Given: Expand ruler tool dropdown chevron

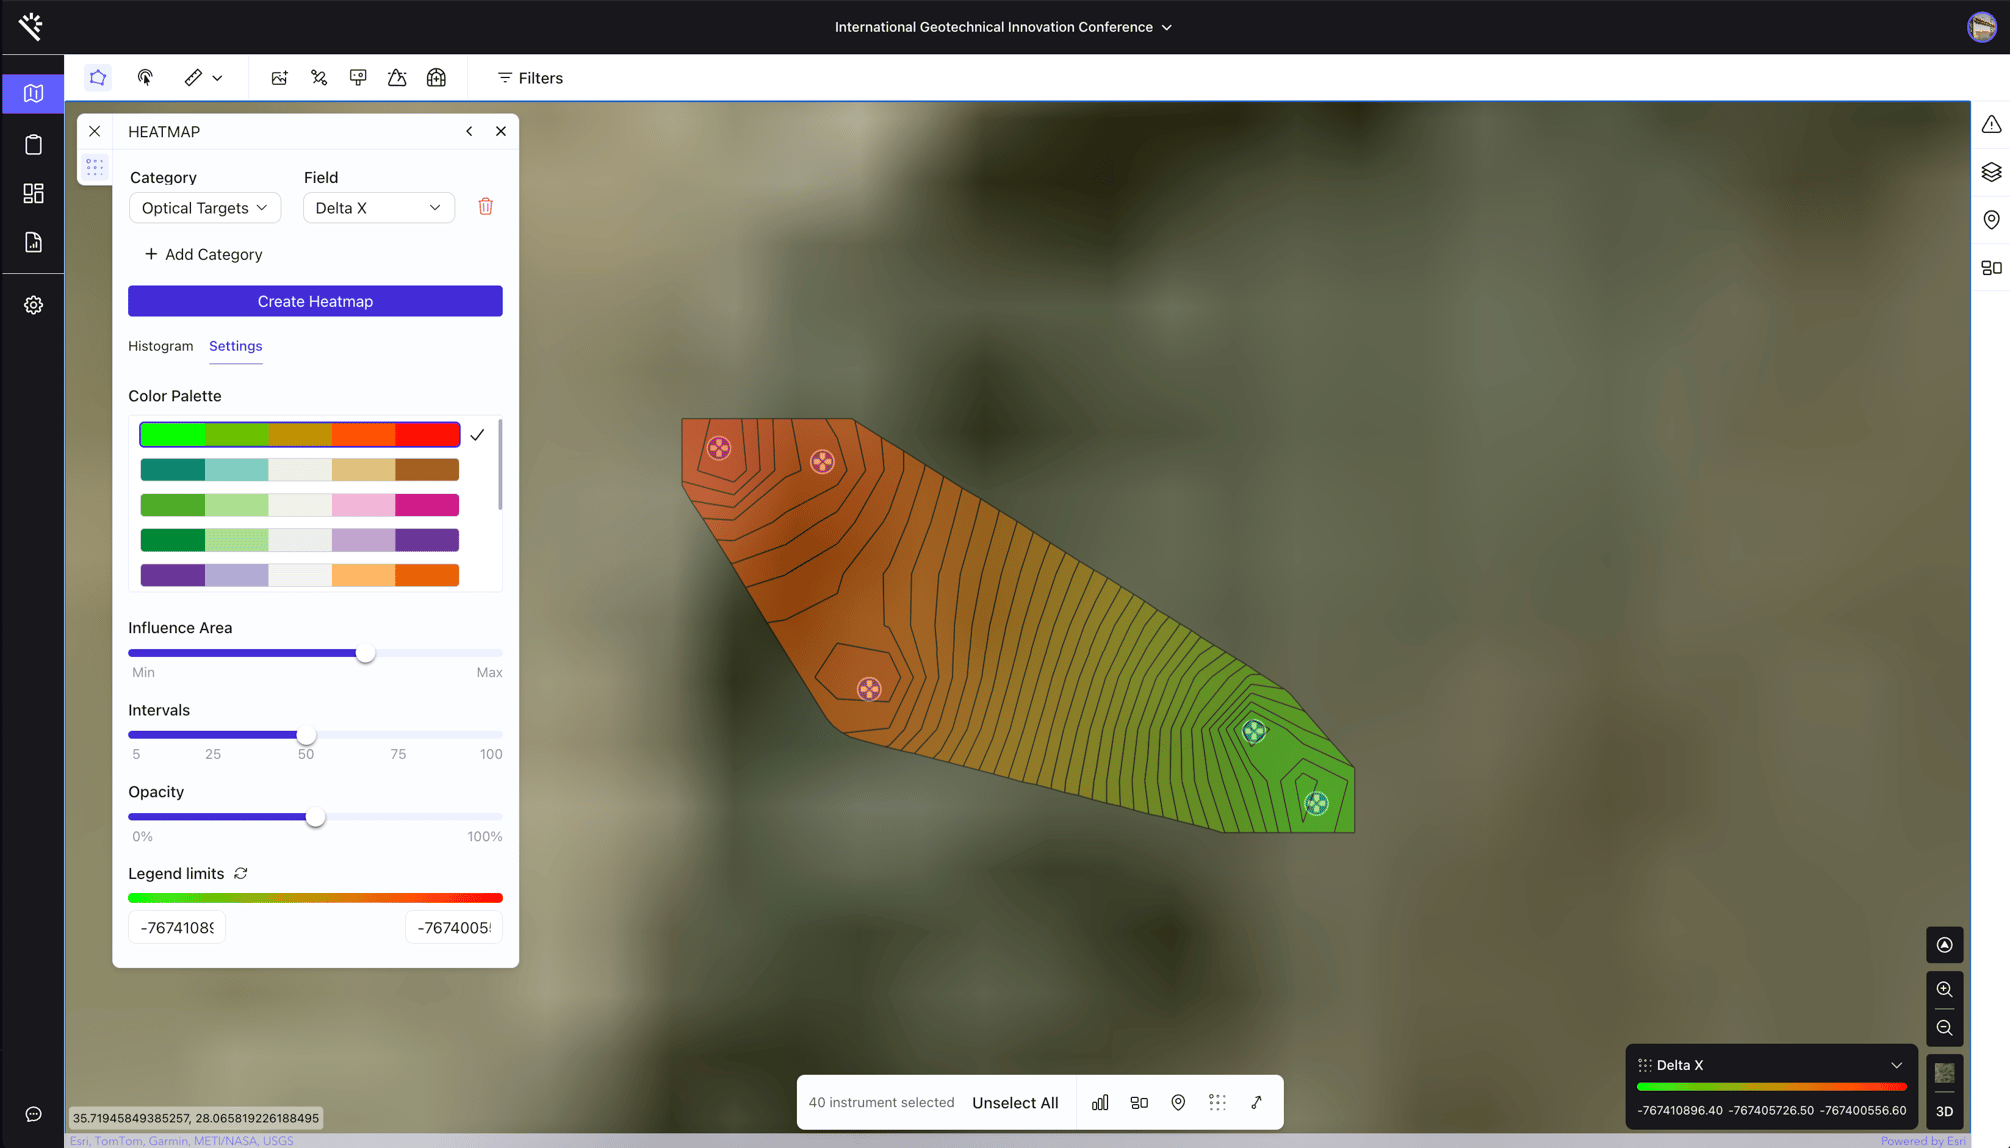Looking at the screenshot, I should point(217,78).
